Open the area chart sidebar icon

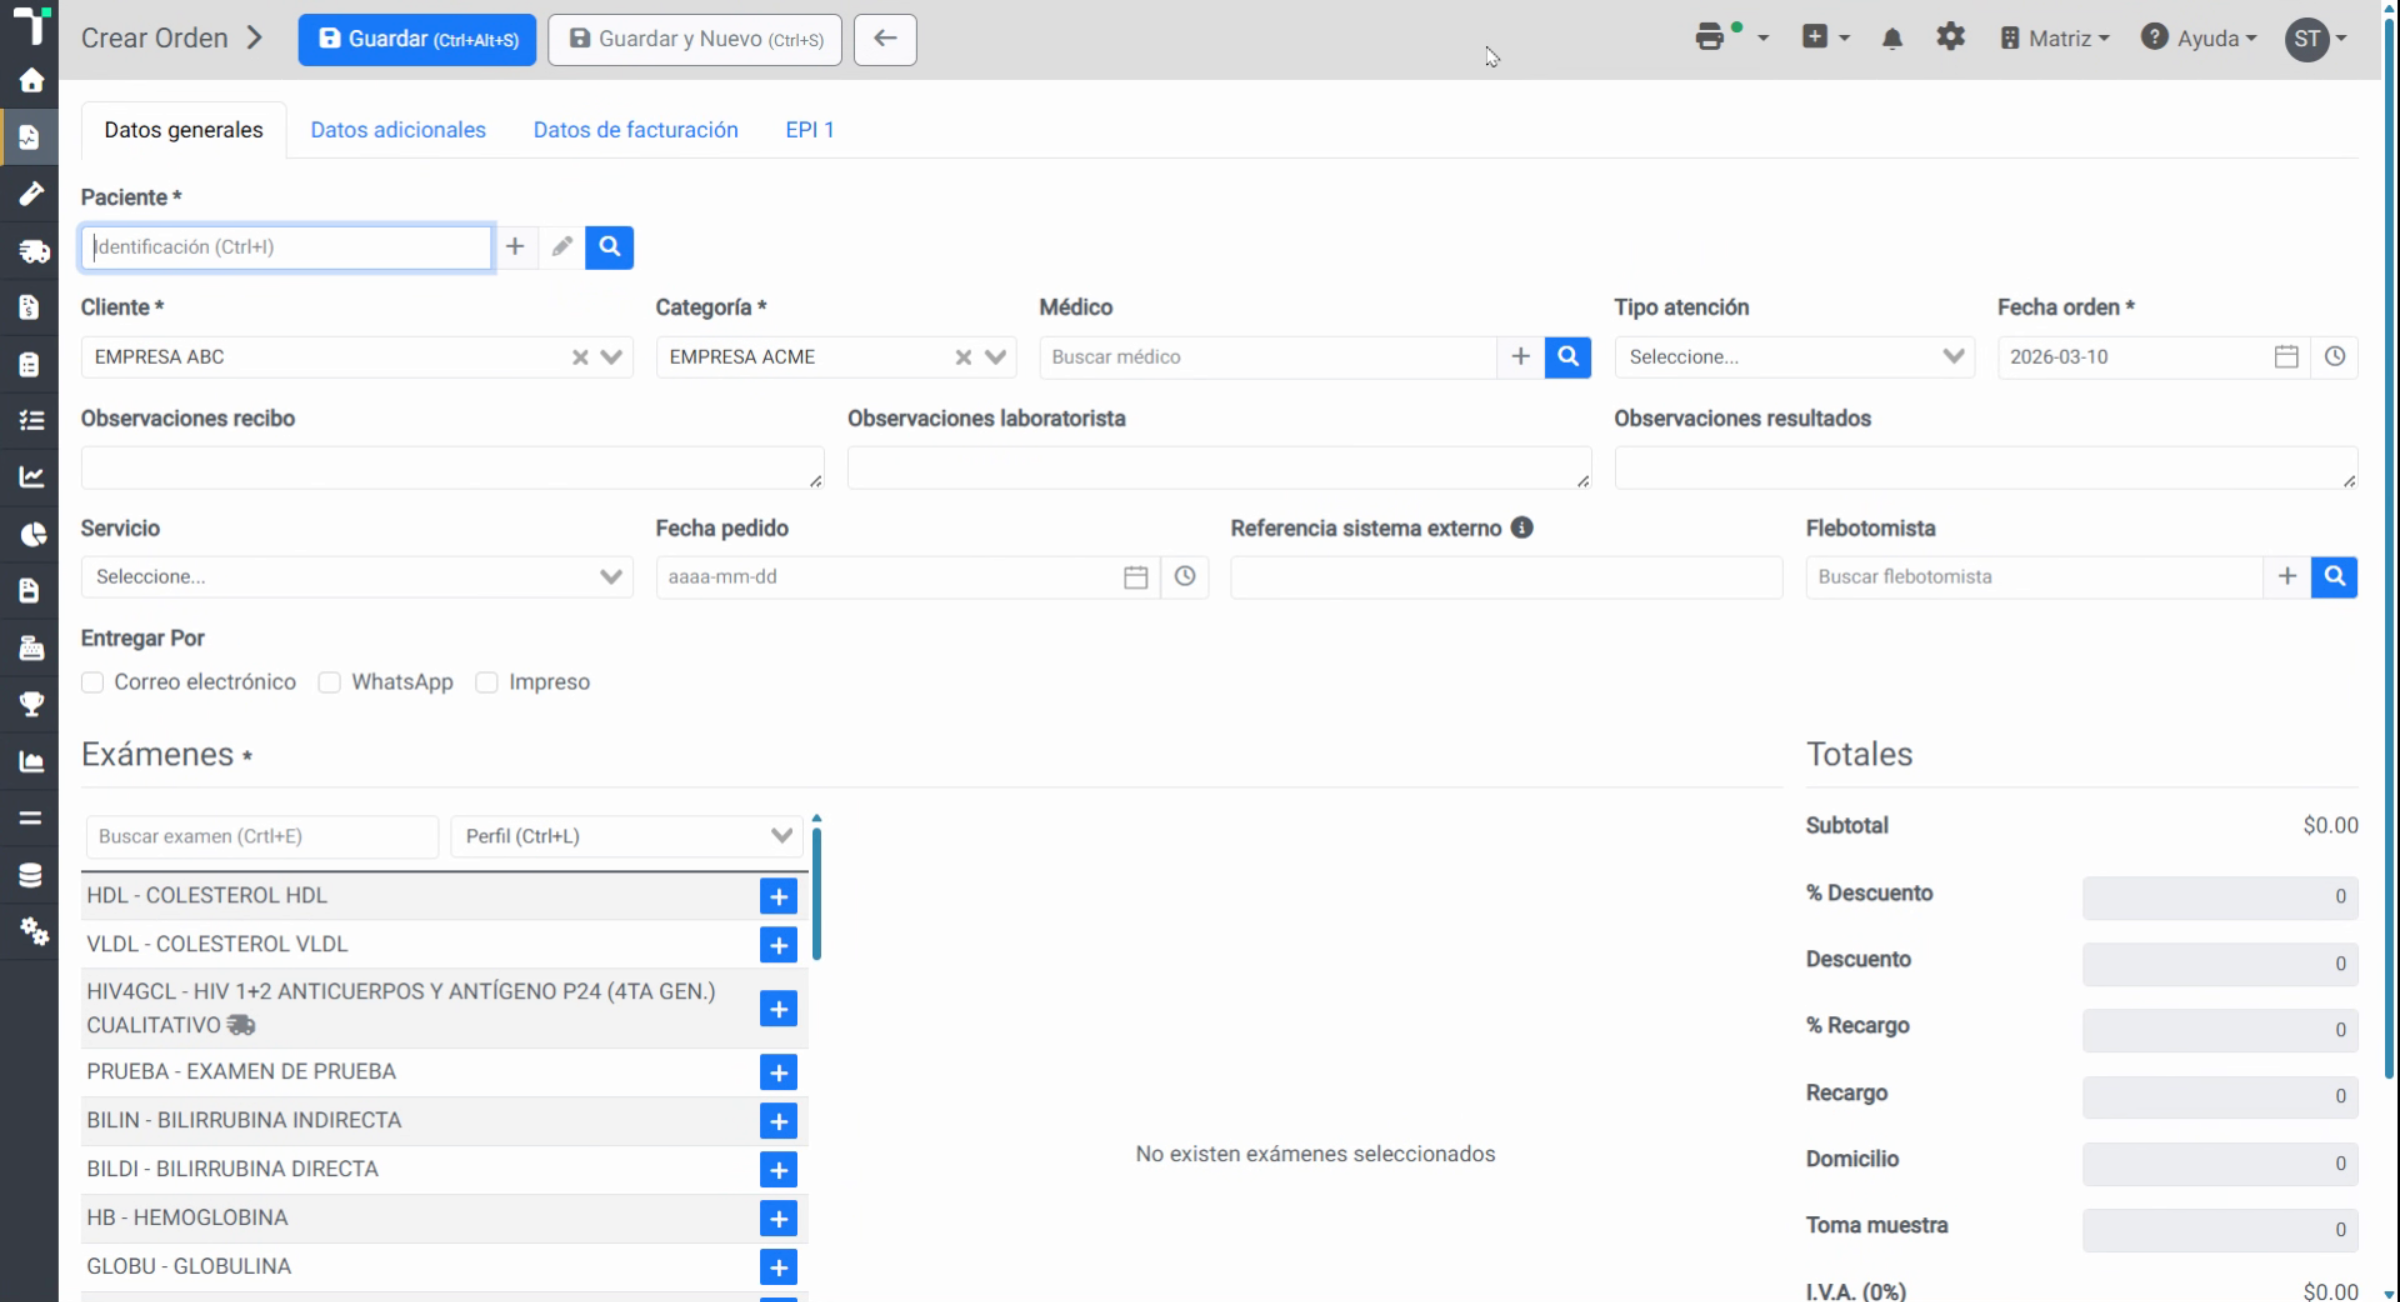31,761
